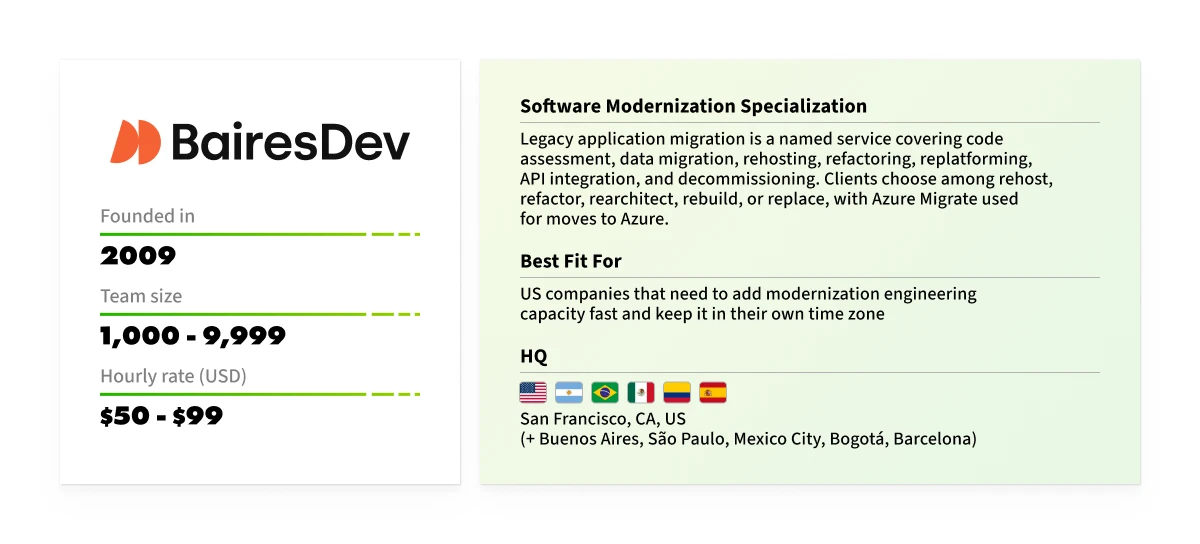The width and height of the screenshot is (1200, 544).
Task: Click the Mexico flag icon
Action: pos(641,392)
